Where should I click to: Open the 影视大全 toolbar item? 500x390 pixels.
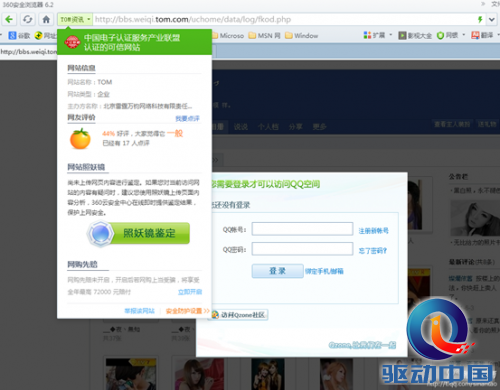(x=415, y=35)
